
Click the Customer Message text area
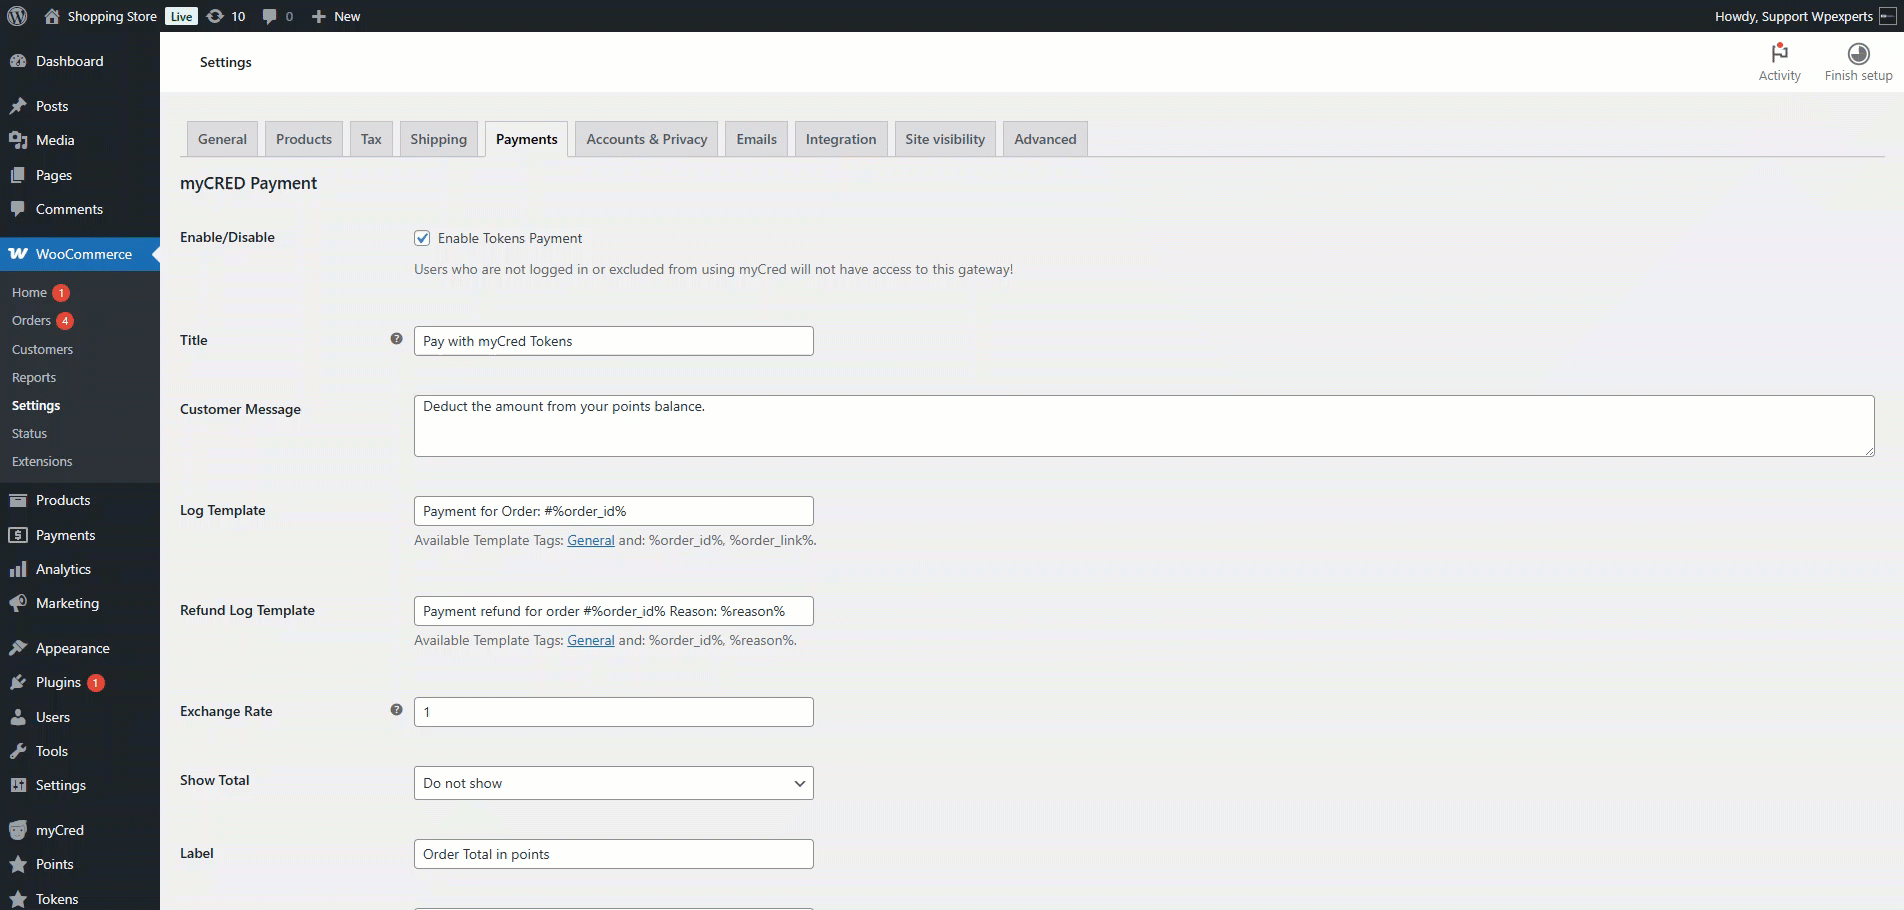tap(1143, 426)
